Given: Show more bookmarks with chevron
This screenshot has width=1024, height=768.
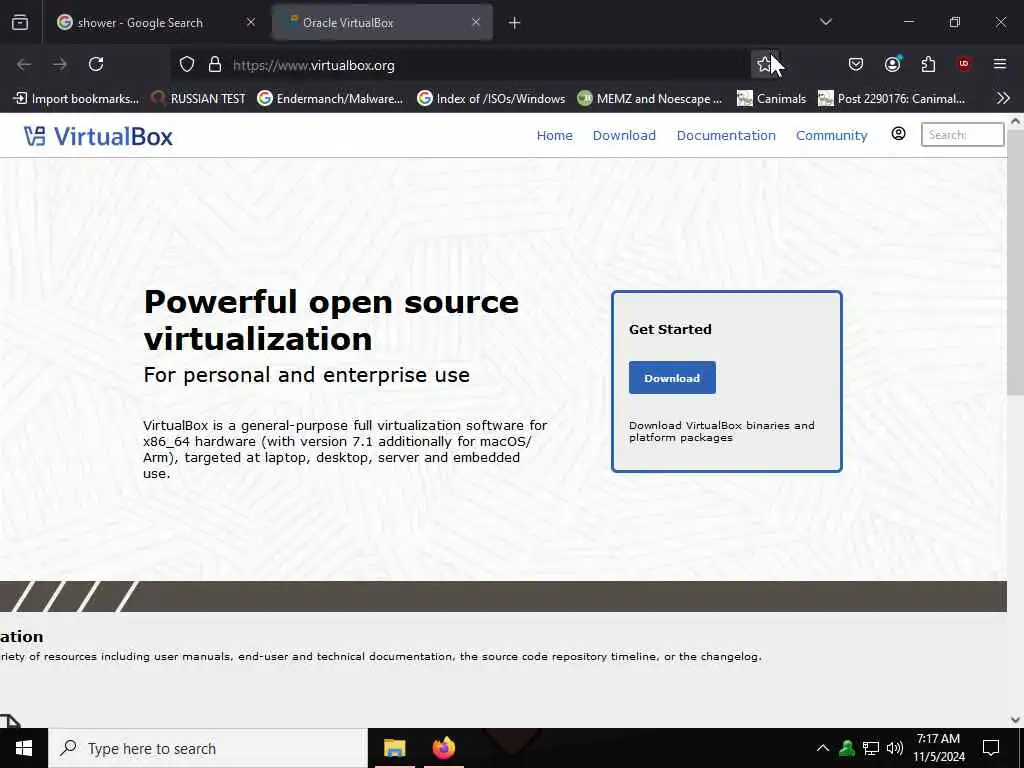Looking at the screenshot, I should [x=1003, y=99].
